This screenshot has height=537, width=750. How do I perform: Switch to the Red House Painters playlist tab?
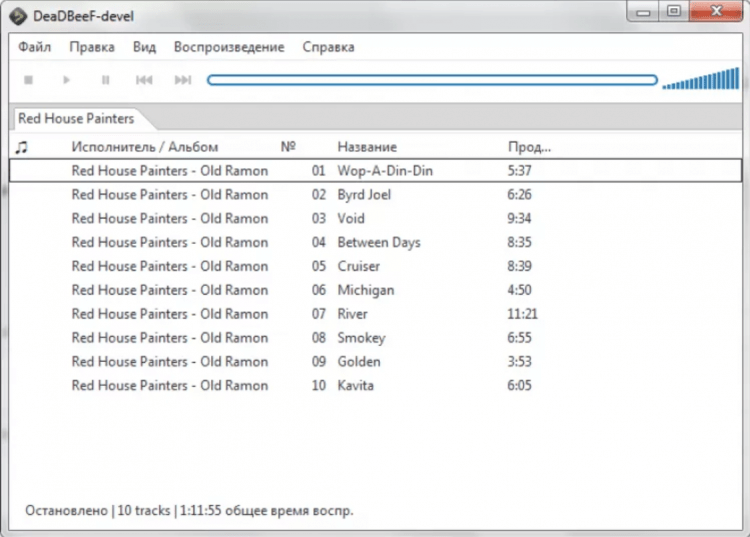pos(76,118)
